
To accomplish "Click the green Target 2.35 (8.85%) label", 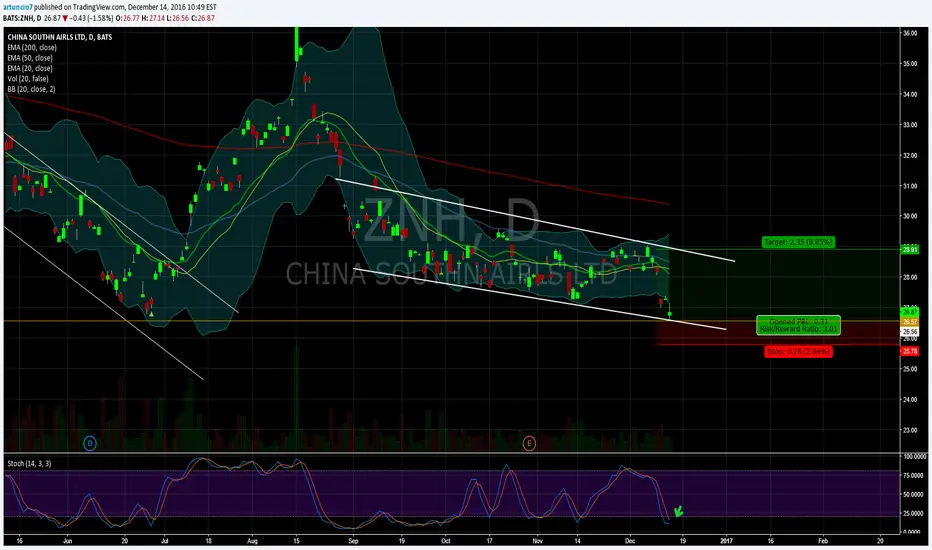I will [x=798, y=242].
